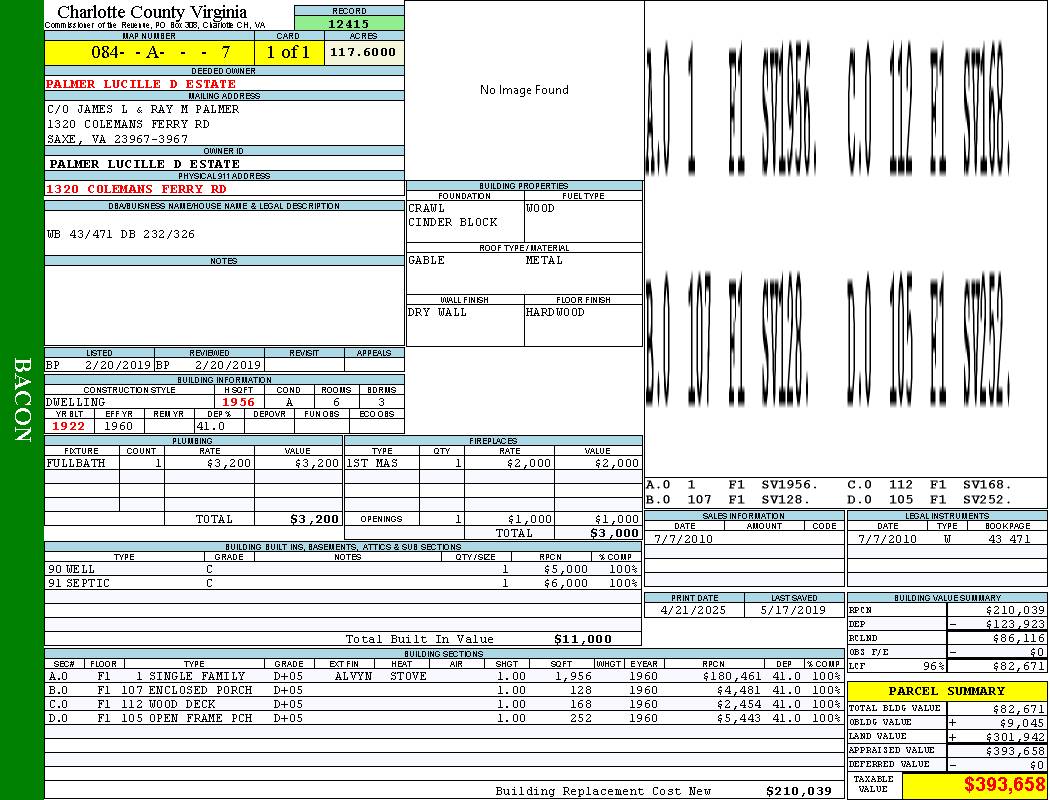This screenshot has height=800, width=1050.
Task: Select 1ST MAS fireplace type
Action: pyautogui.click(x=372, y=463)
